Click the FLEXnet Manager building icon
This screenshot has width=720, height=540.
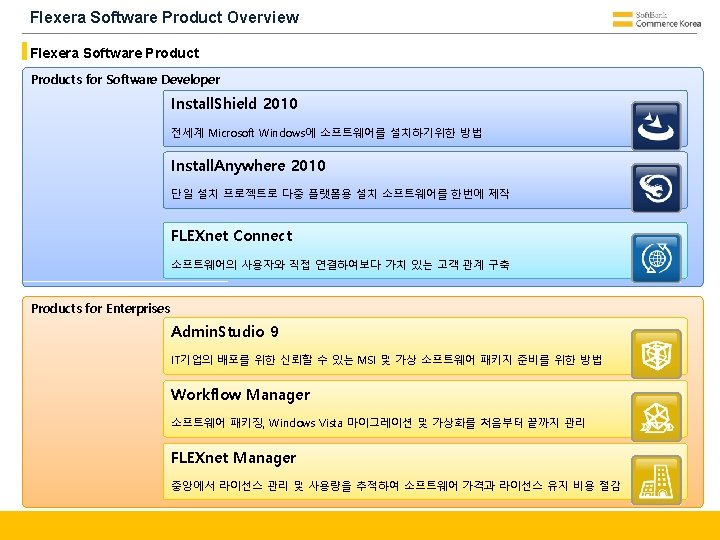tap(656, 480)
